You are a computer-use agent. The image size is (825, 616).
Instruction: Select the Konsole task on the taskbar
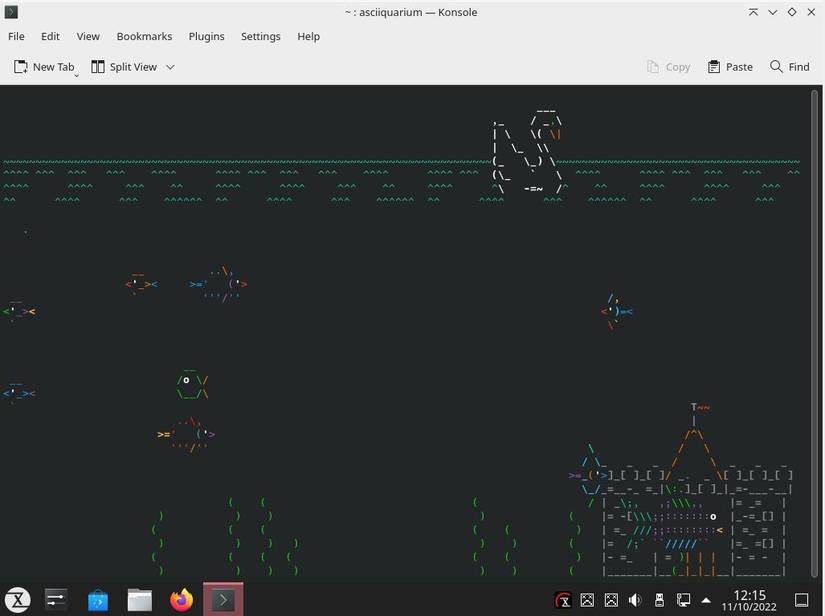point(223,599)
